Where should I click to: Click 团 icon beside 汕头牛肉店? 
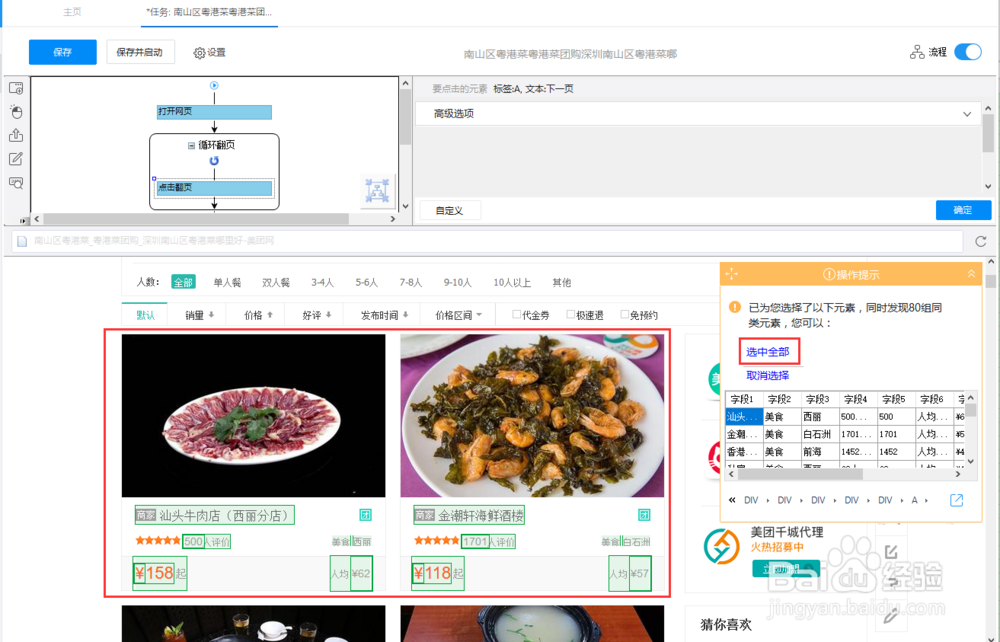tap(365, 515)
